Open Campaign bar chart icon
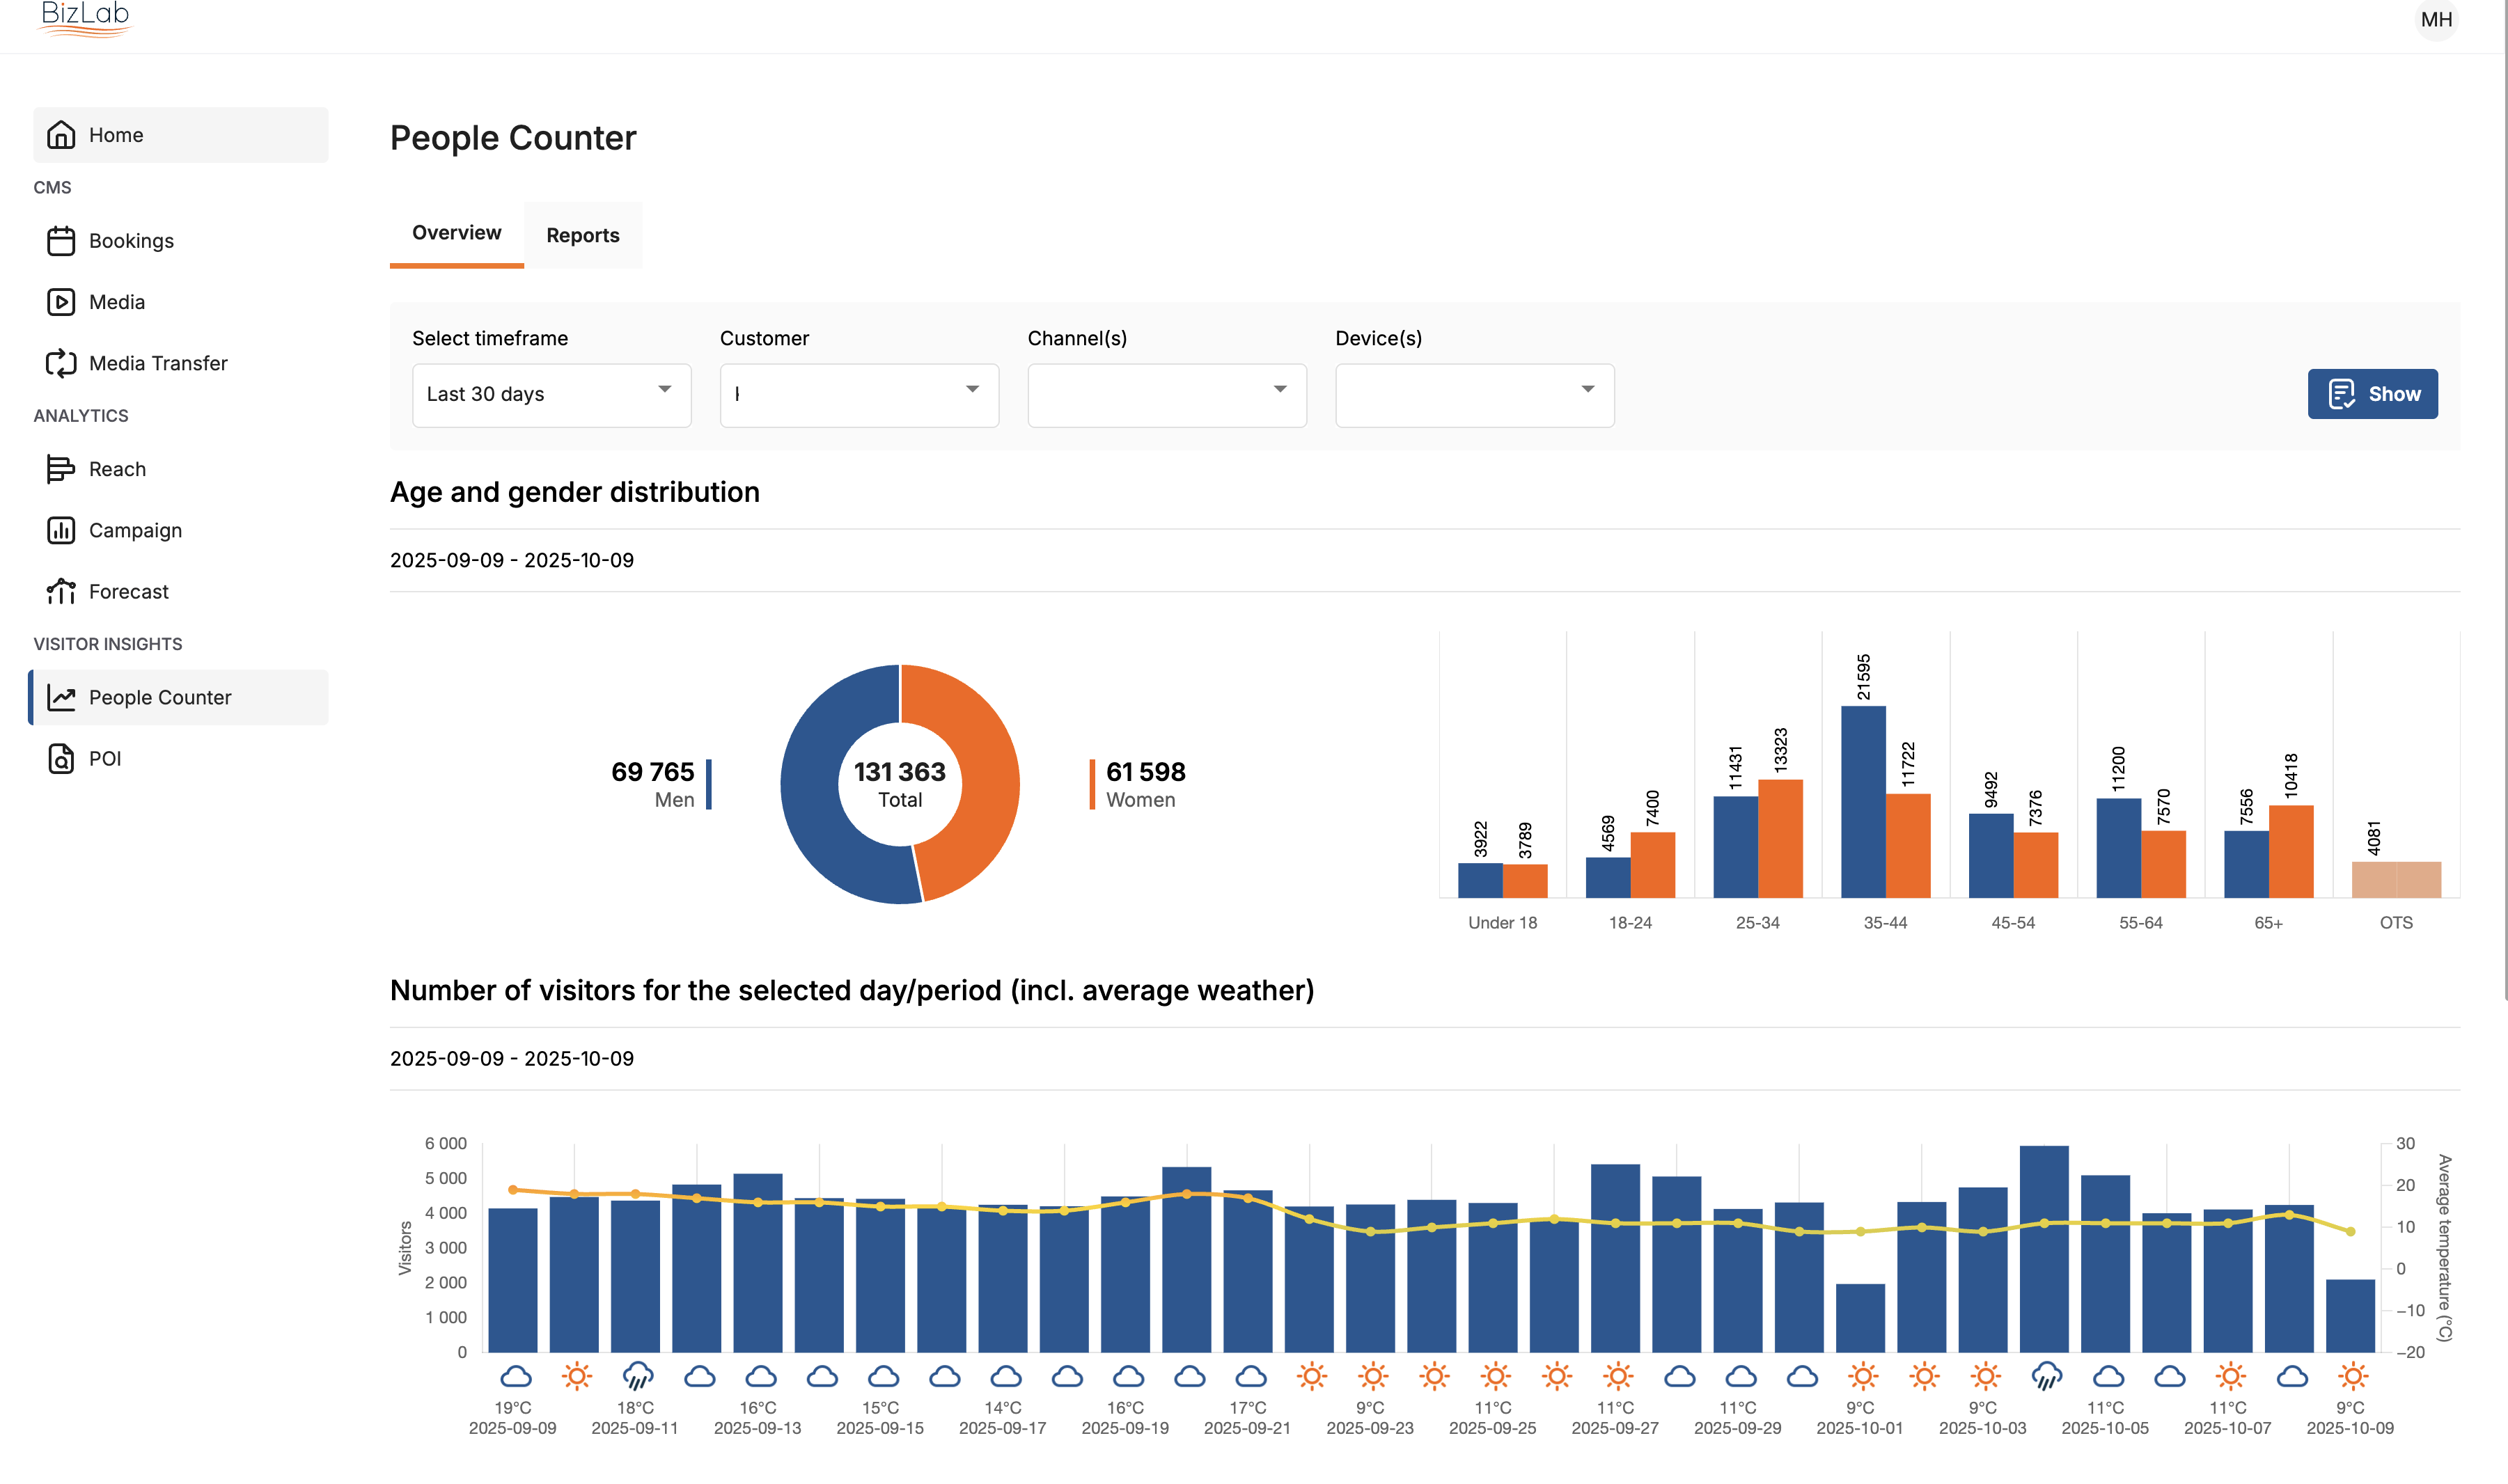The width and height of the screenshot is (2508, 1484). coord(61,530)
